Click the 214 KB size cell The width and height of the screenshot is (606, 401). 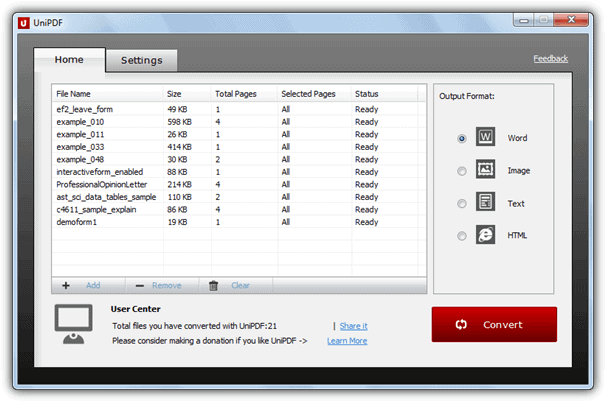tap(179, 185)
